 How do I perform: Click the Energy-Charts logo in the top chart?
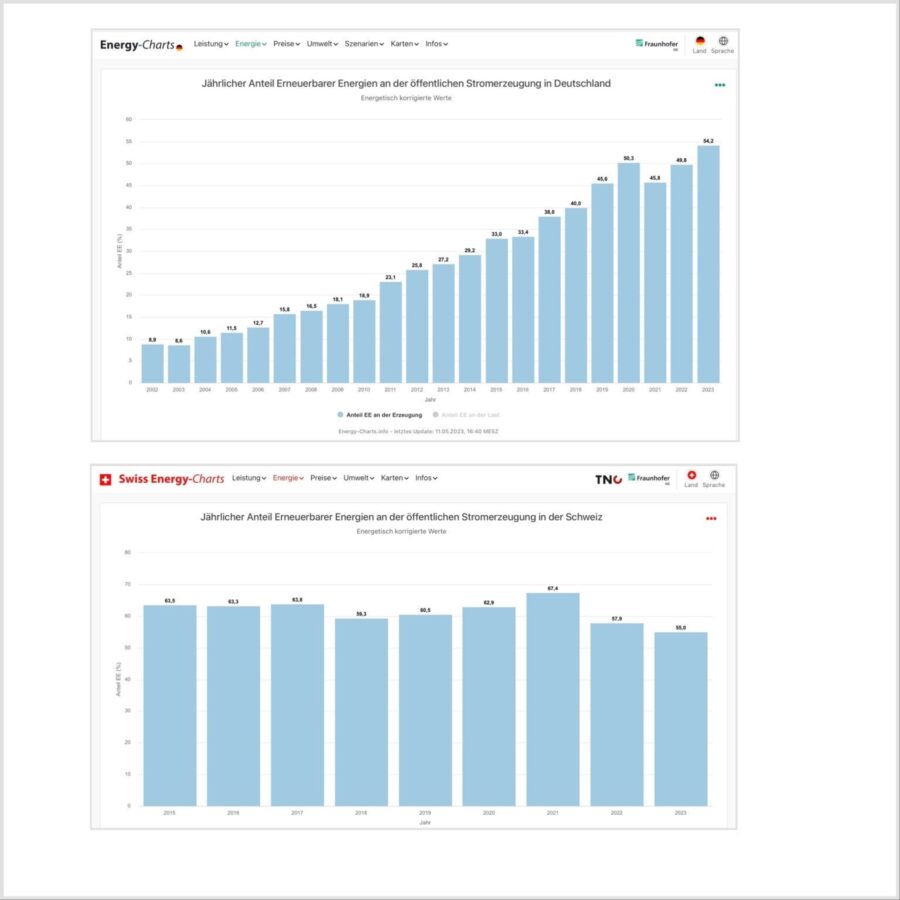[x=141, y=45]
